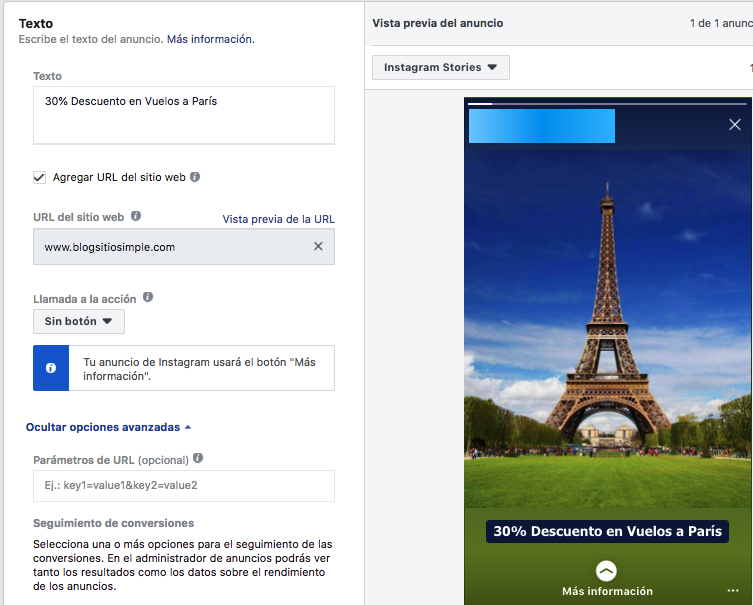Screen dimensions: 753x605
Task: Click the Seguimiento de conversiones heading
Action: 114,523
